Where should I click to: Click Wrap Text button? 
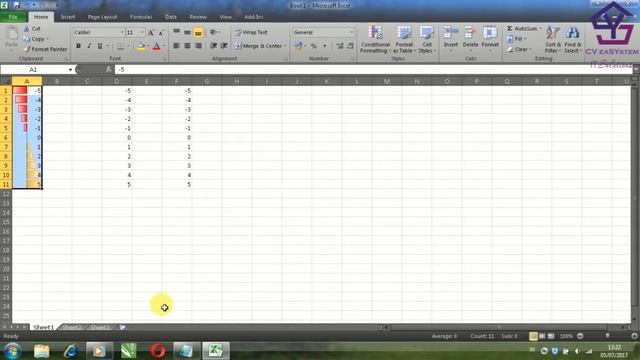click(x=251, y=32)
